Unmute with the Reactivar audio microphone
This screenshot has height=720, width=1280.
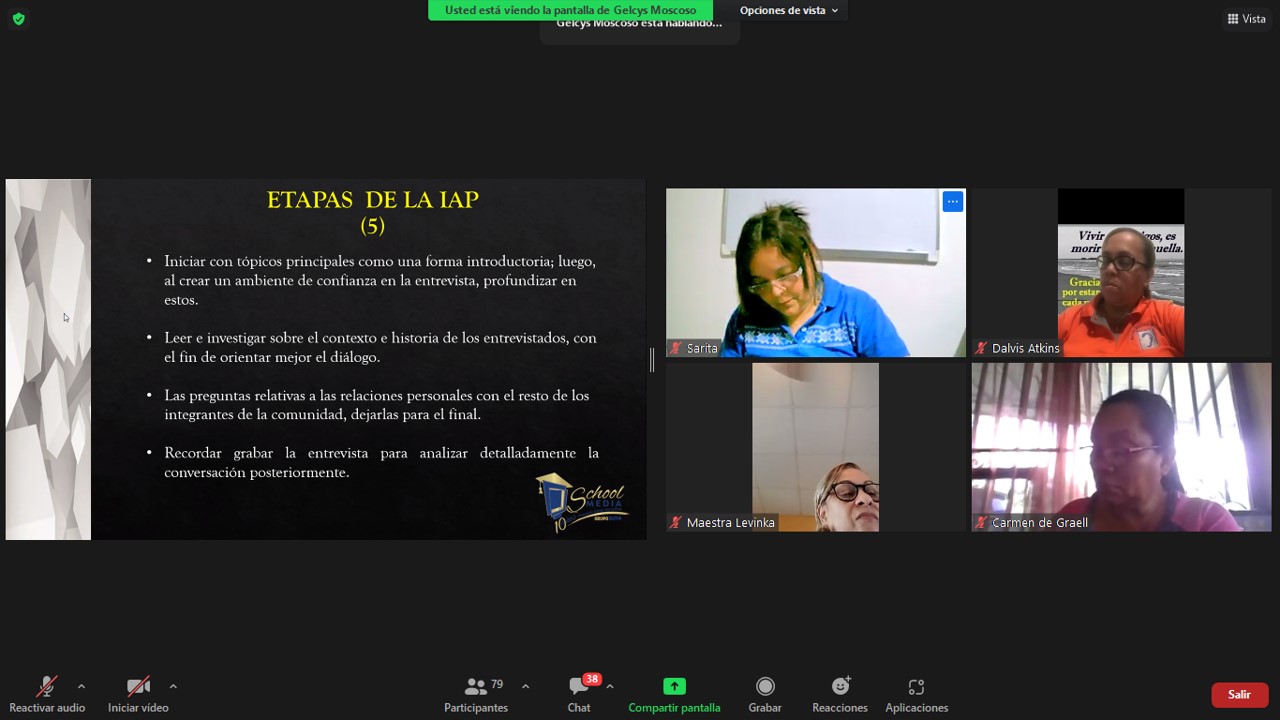point(47,687)
